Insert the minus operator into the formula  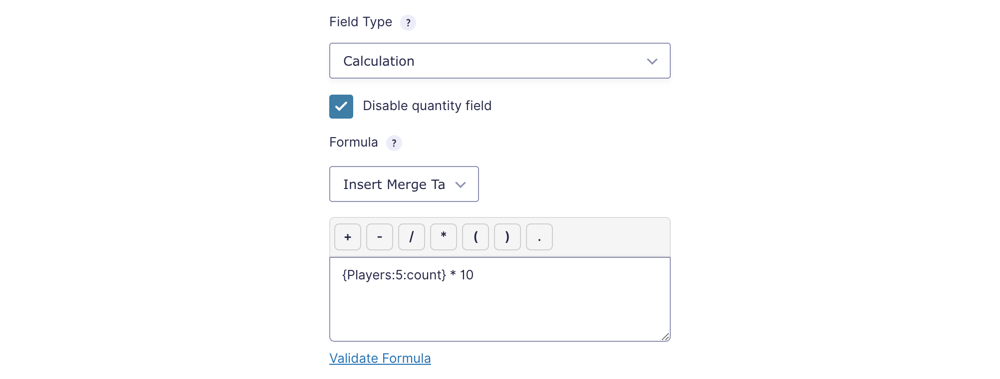[x=379, y=237]
